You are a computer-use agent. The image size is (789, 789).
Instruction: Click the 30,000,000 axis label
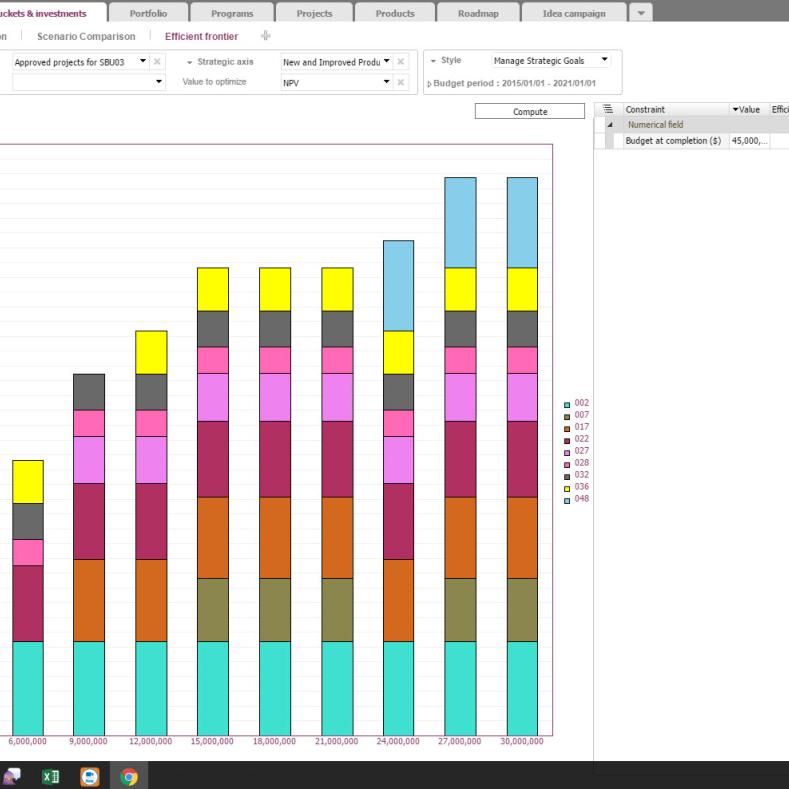point(522,741)
